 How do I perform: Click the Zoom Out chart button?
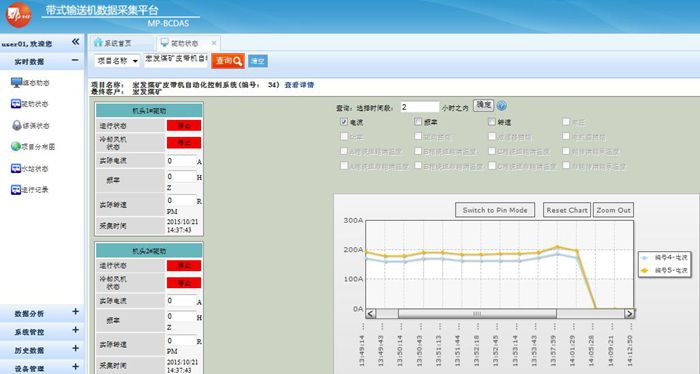613,210
